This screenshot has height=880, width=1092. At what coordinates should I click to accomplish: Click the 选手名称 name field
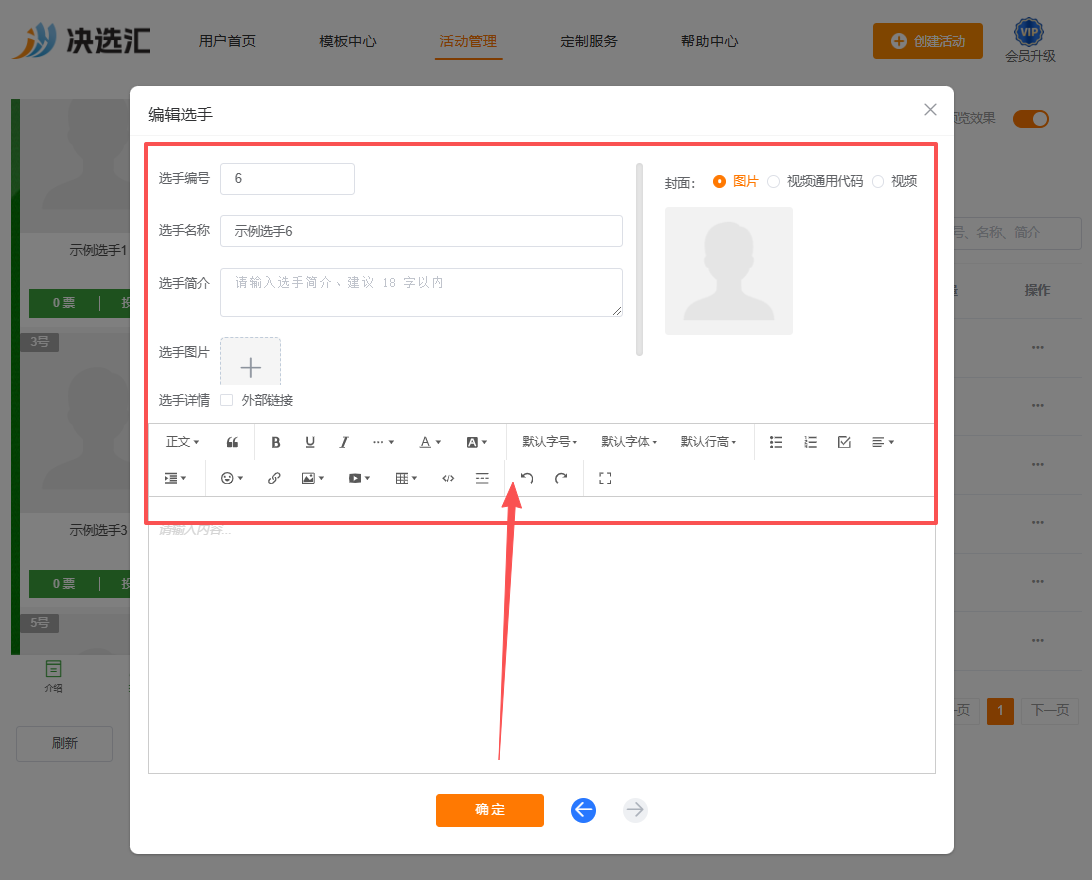(x=421, y=231)
